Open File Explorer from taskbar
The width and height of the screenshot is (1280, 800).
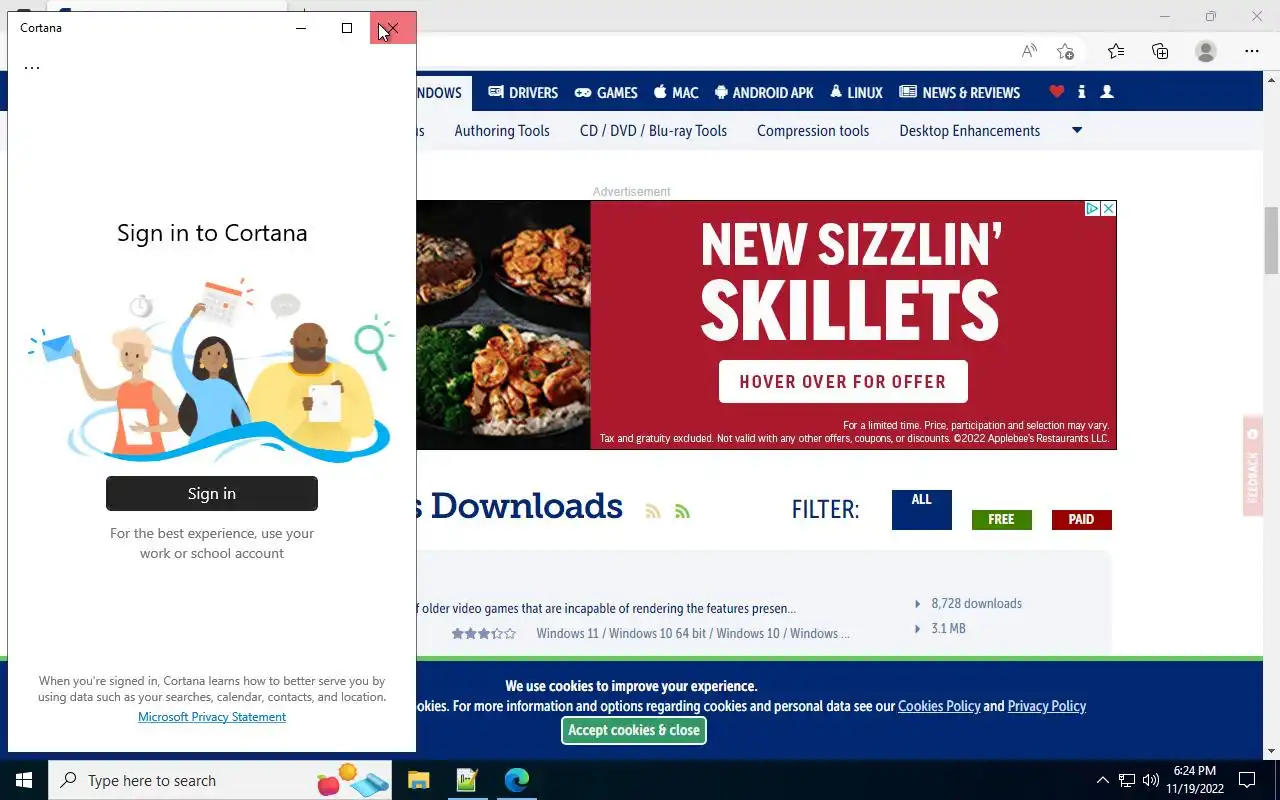click(x=419, y=780)
